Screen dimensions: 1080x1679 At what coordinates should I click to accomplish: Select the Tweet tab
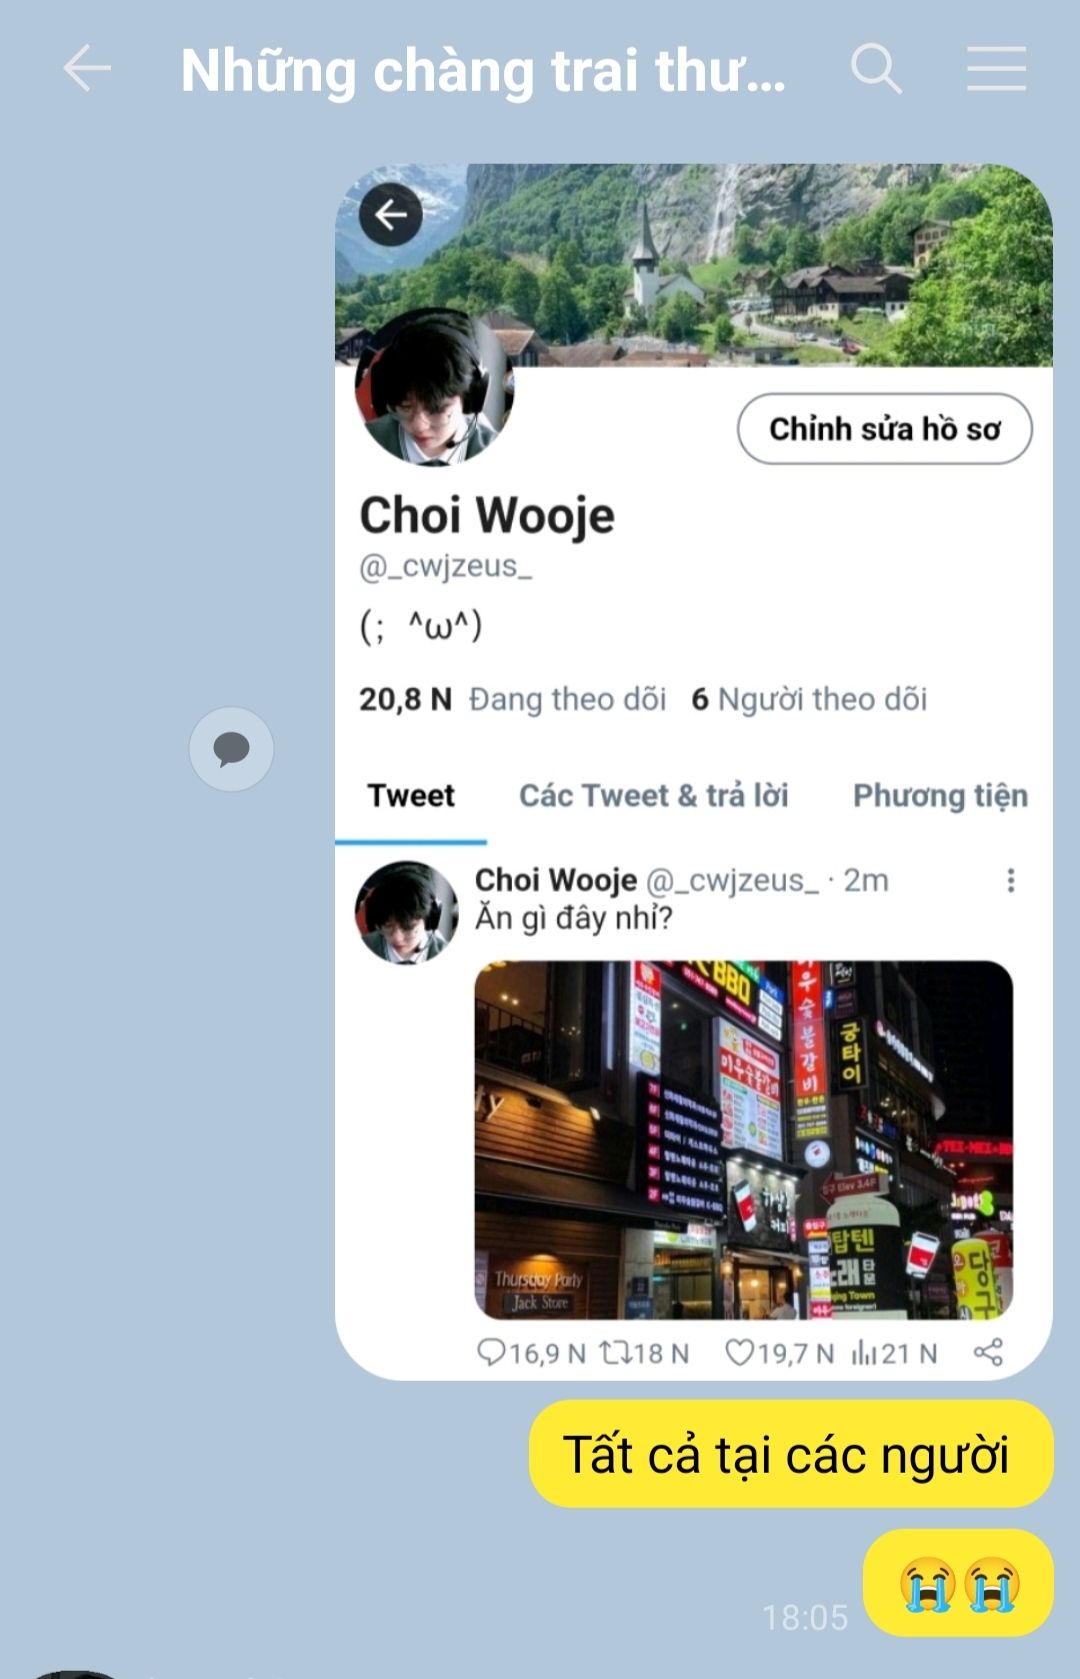click(411, 796)
